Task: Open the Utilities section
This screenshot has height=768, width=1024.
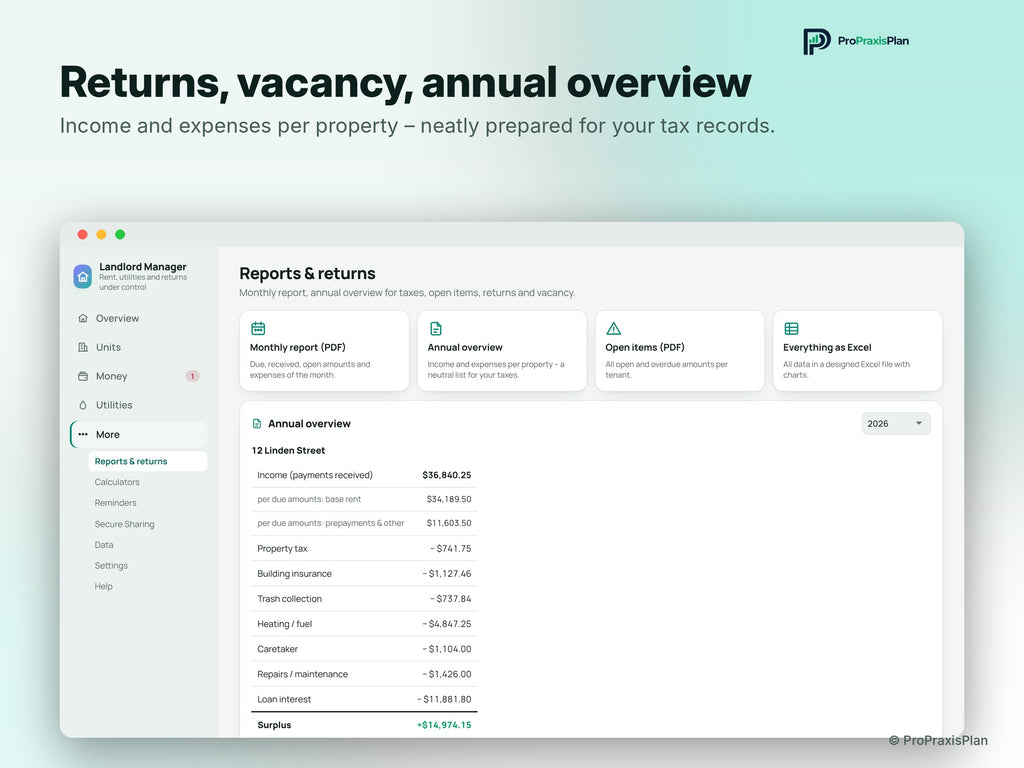Action: [138, 405]
